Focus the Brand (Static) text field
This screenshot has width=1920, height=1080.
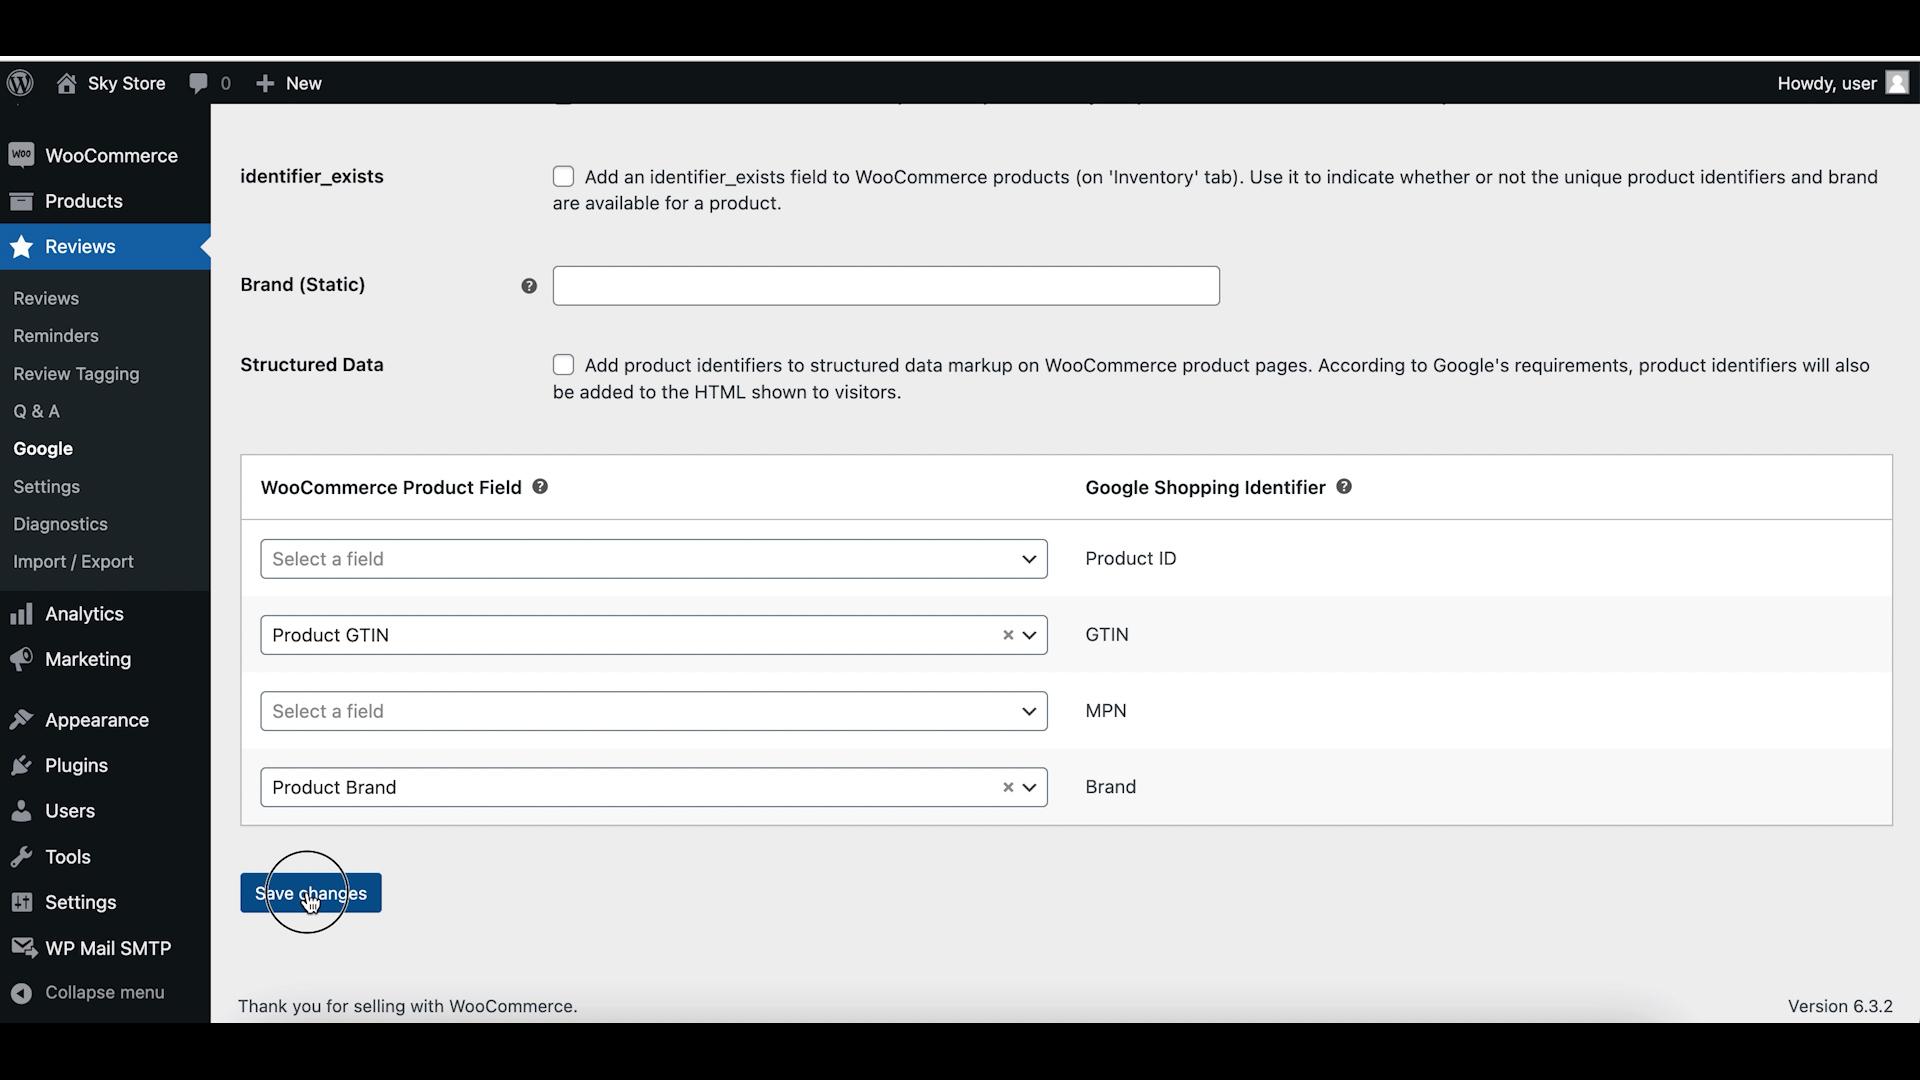coord(886,286)
